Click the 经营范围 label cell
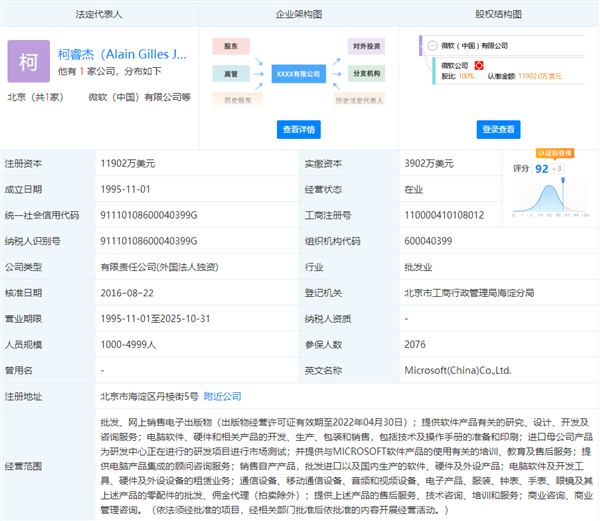 pyautogui.click(x=47, y=466)
